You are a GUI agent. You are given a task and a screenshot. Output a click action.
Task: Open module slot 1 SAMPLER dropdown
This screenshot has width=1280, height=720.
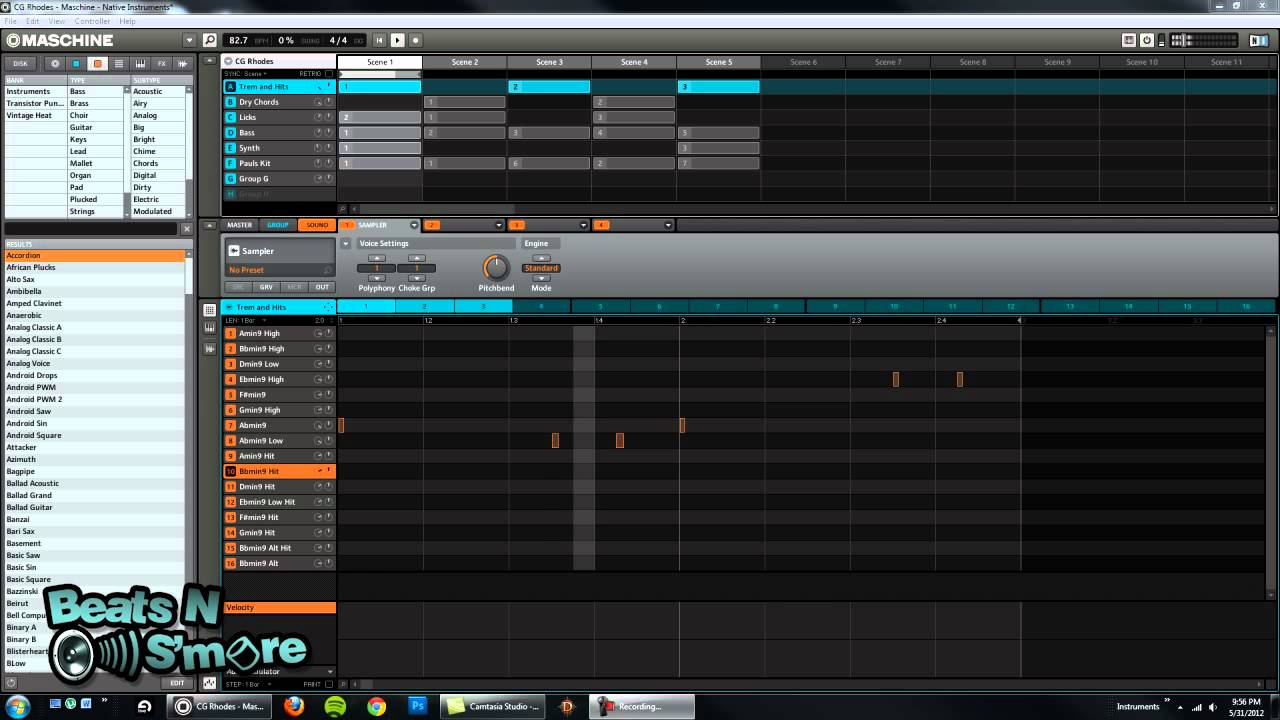pos(413,225)
